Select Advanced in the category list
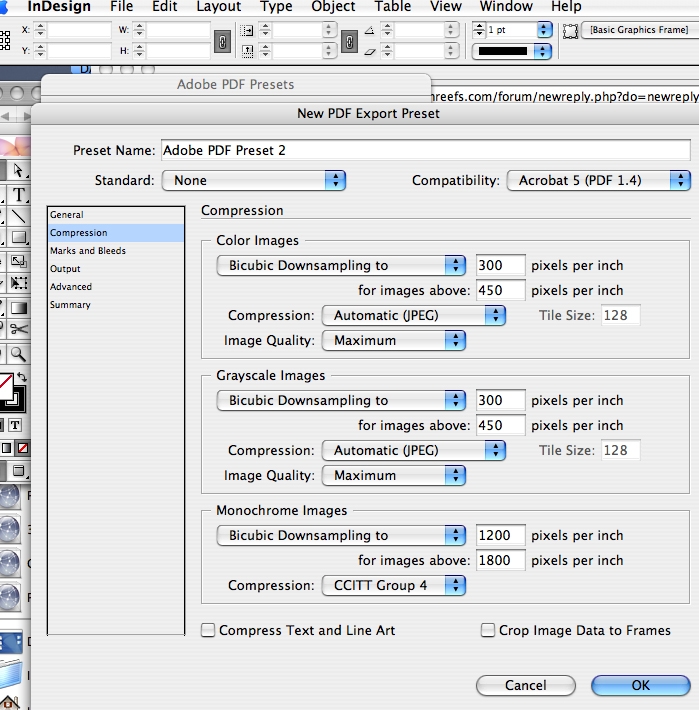 (x=116, y=287)
